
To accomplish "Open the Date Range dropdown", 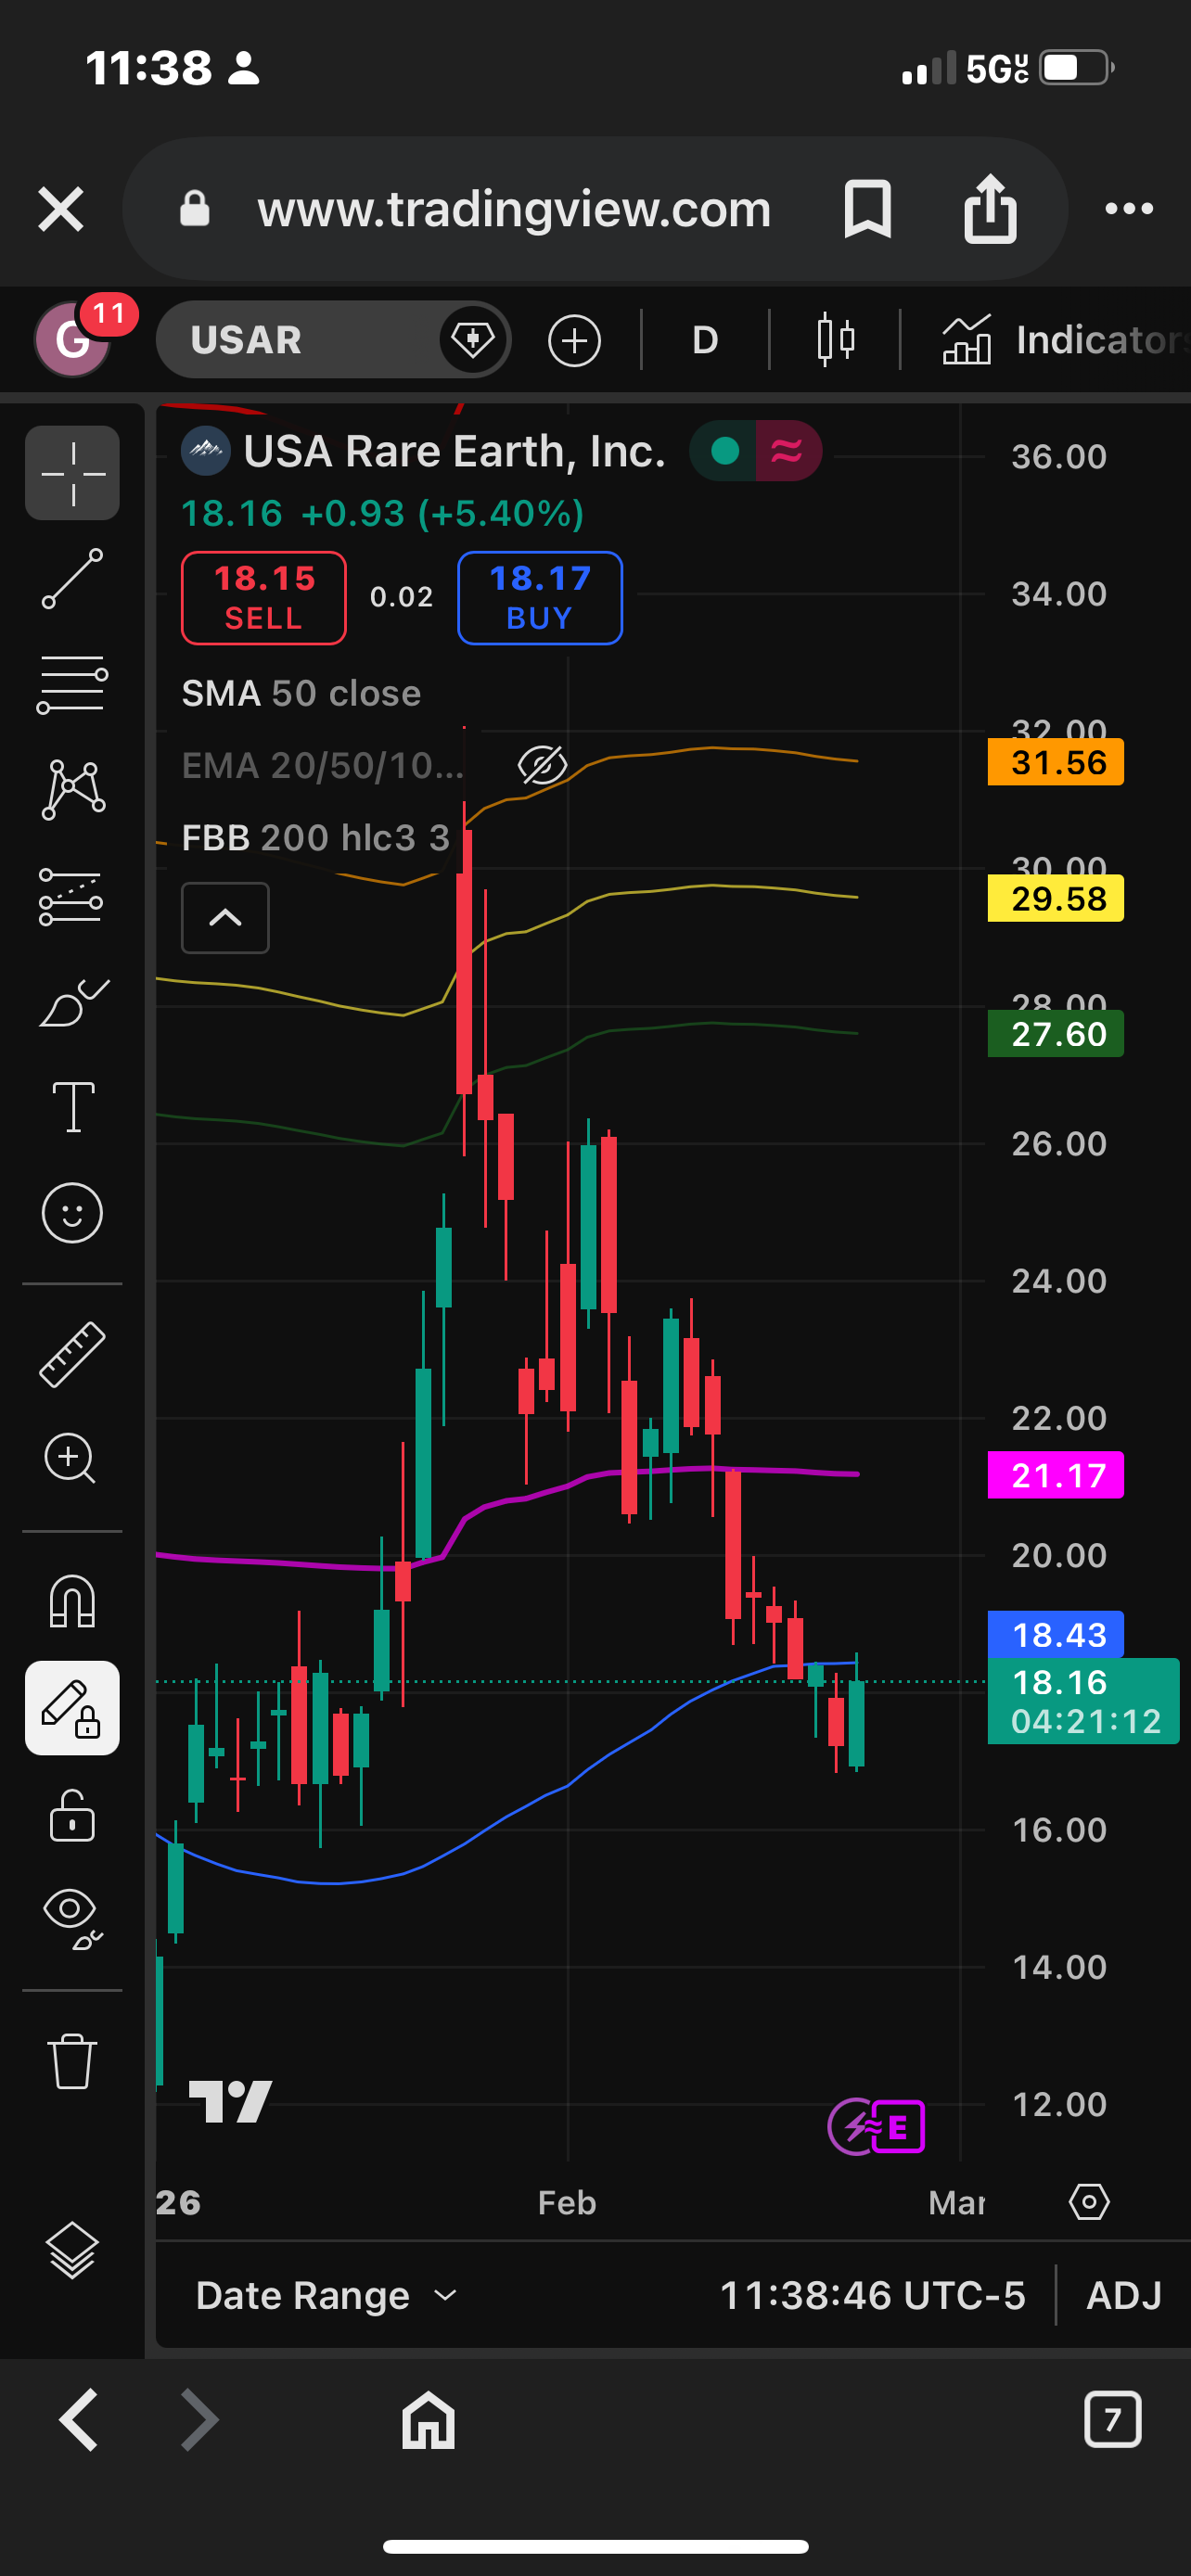I will [326, 2295].
